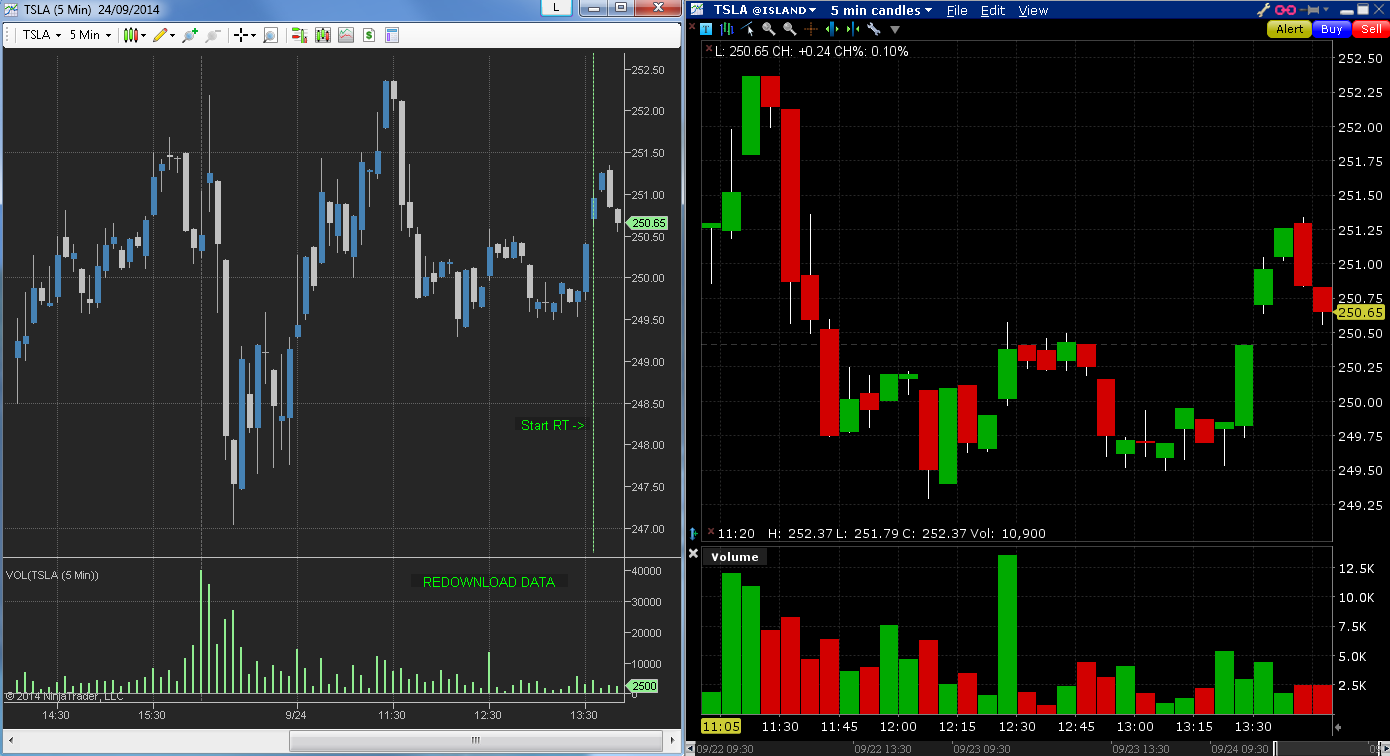The width and height of the screenshot is (1390, 756).
Task: Click the yellow Alert button
Action: [1289, 29]
